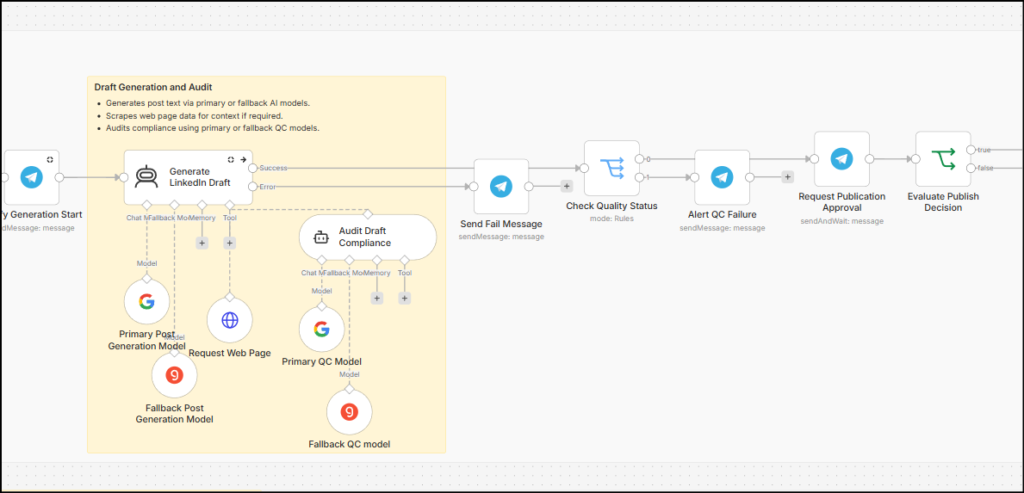Click the true output of Evaluate Publish Decision

click(x=970, y=150)
